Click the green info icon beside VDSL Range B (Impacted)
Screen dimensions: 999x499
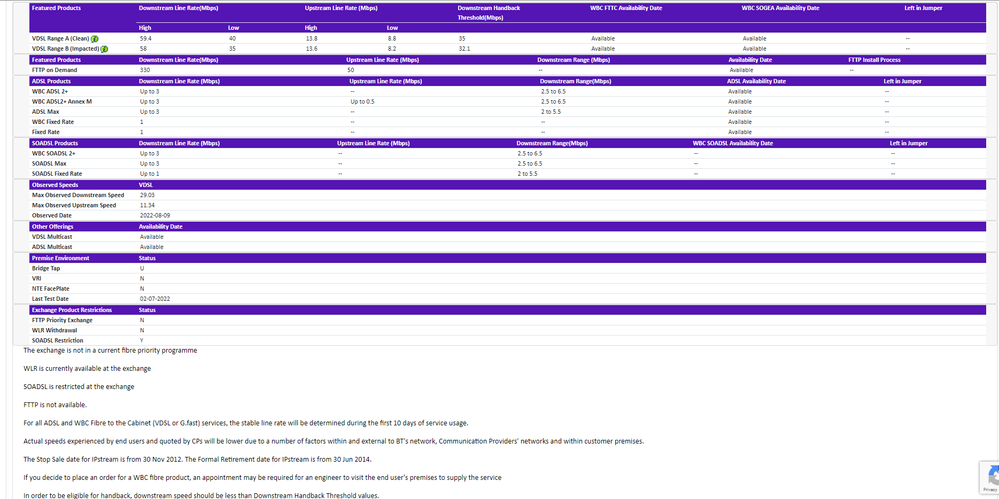104,49
